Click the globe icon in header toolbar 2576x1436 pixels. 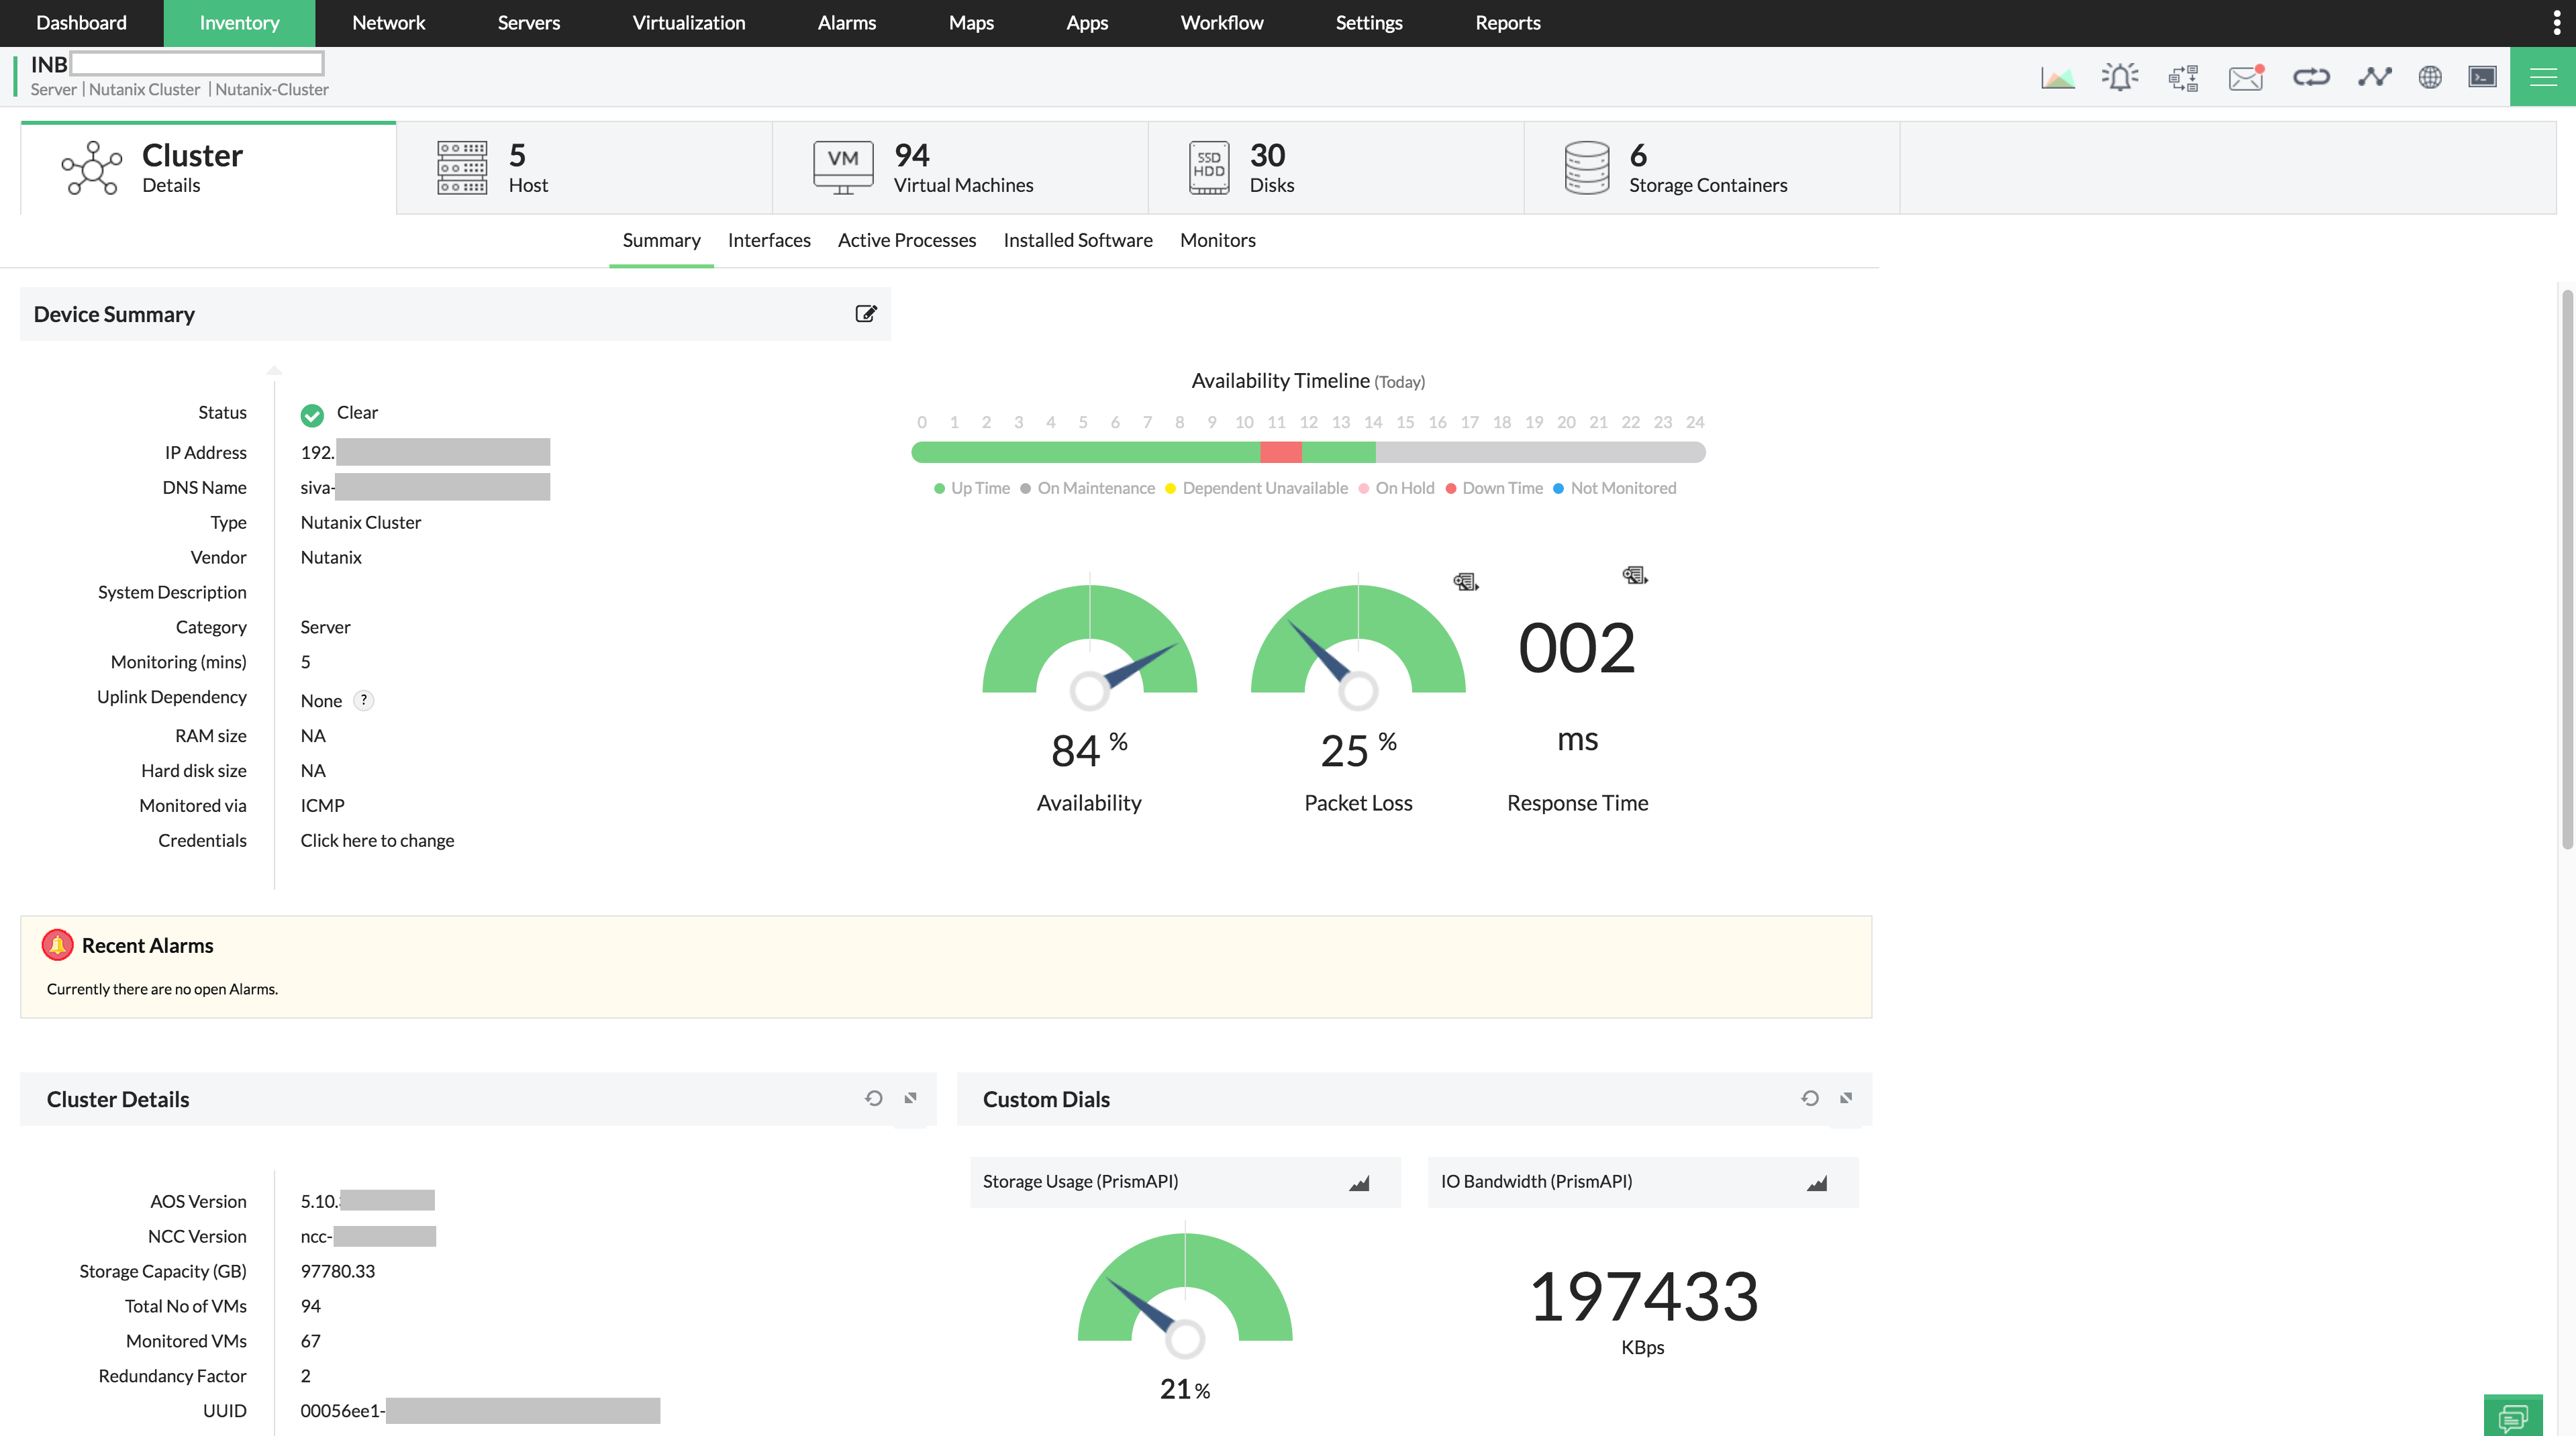[x=2431, y=76]
